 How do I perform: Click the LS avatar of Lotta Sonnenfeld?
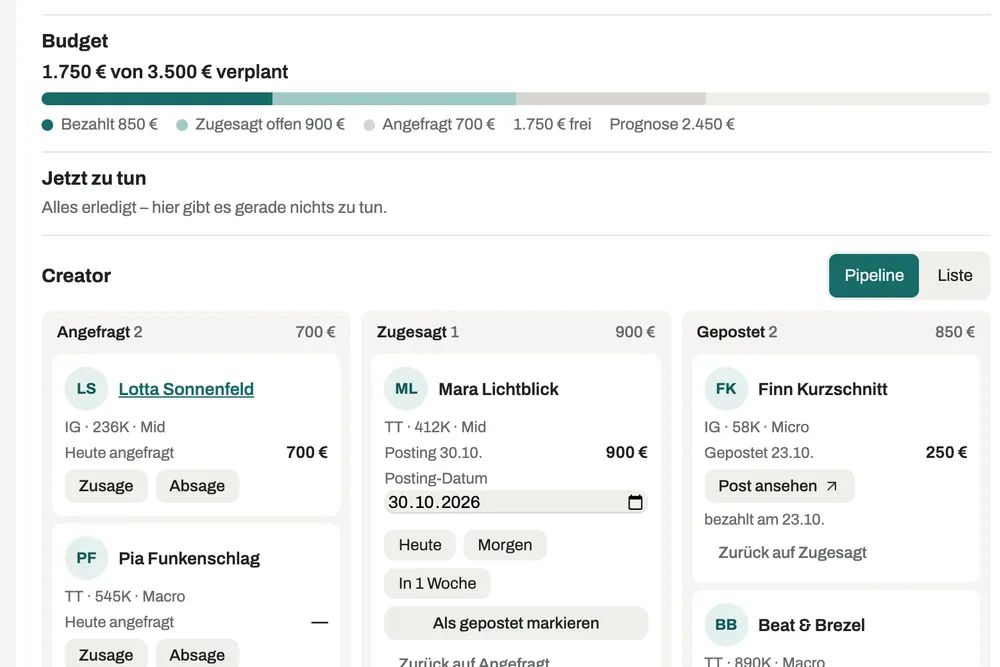(x=86, y=388)
